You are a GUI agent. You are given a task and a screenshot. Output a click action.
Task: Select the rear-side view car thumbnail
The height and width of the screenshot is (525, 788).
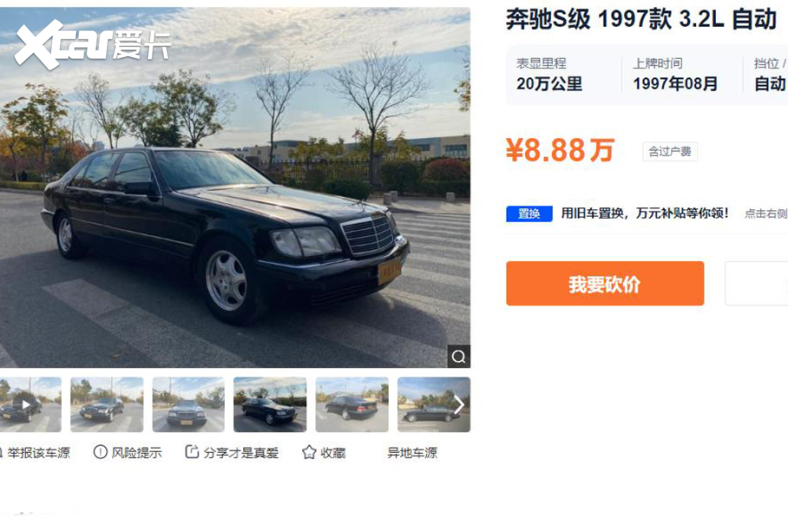tap(352, 404)
